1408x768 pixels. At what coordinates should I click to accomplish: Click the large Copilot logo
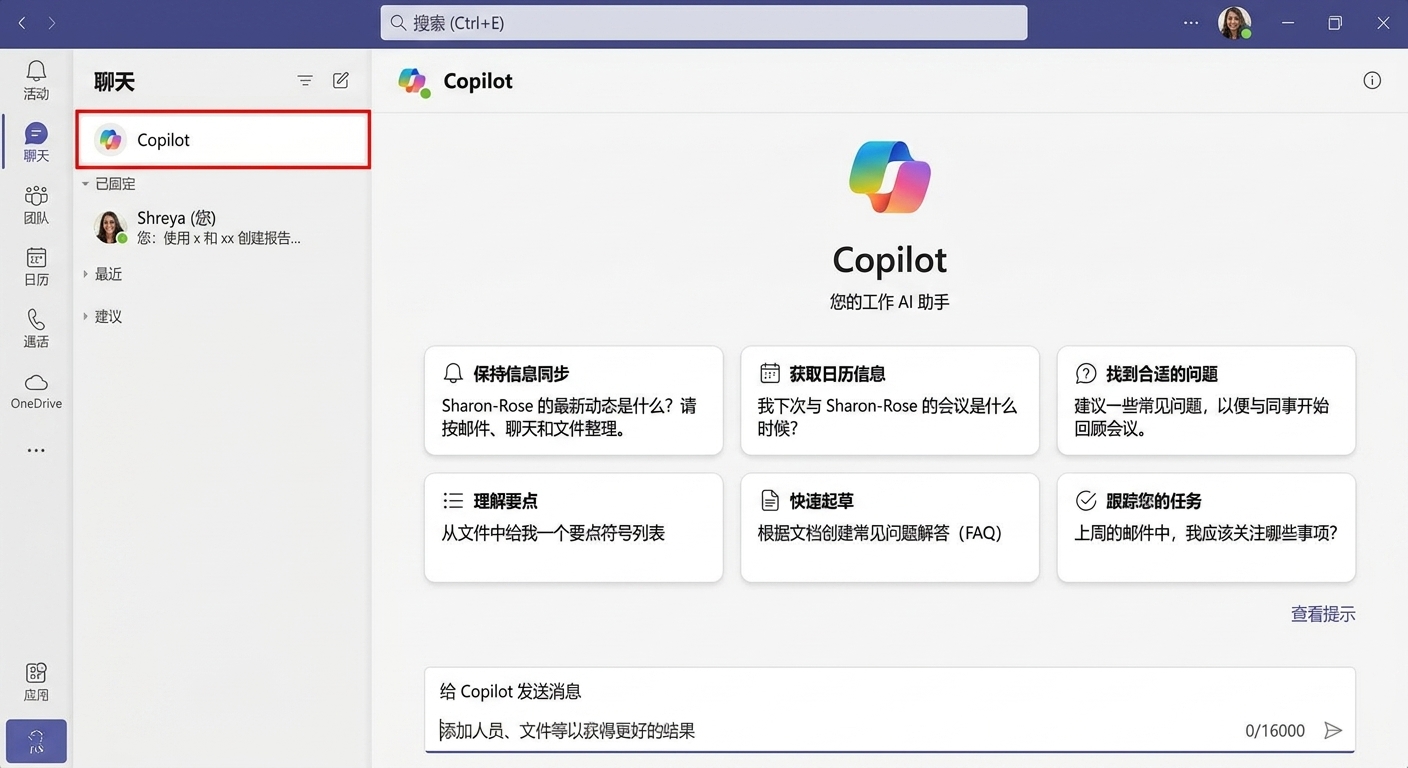[890, 177]
